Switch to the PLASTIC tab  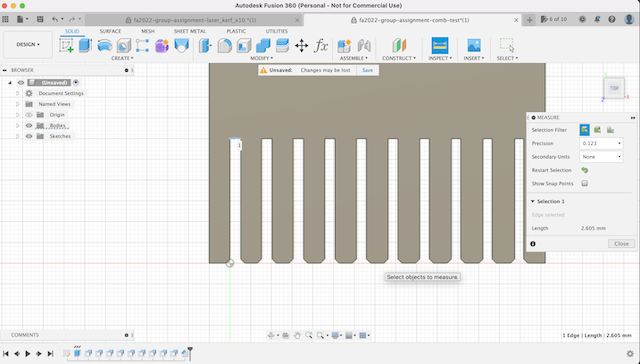point(236,31)
